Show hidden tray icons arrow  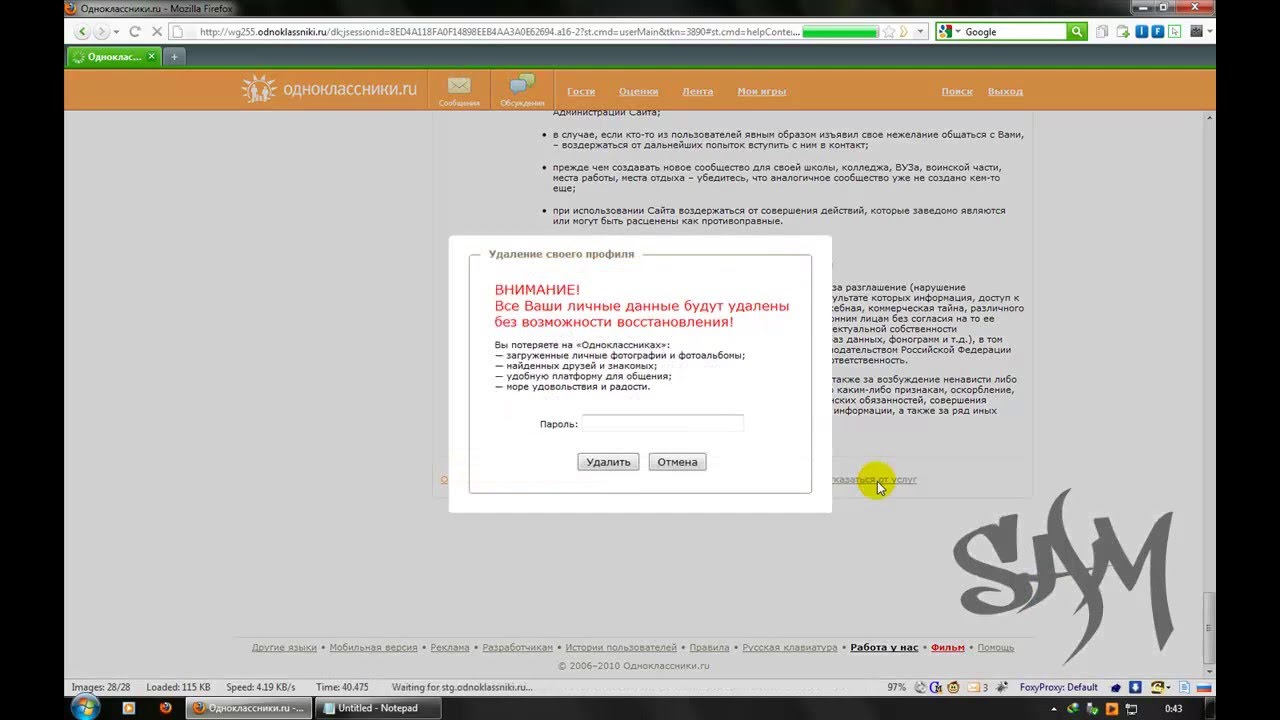click(x=1055, y=709)
